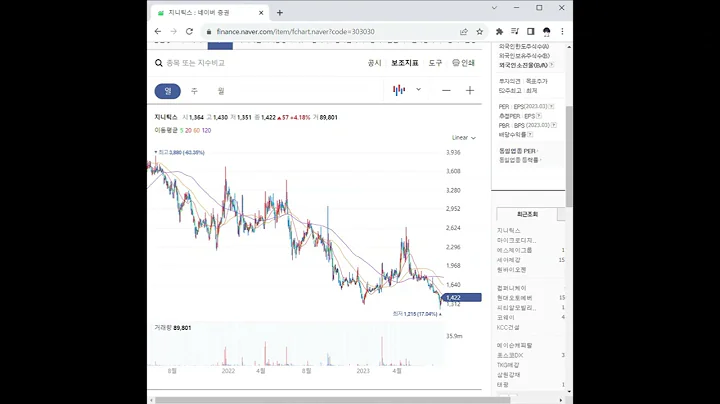
Task: Open 태광 in the recent list
Action: 503,384
